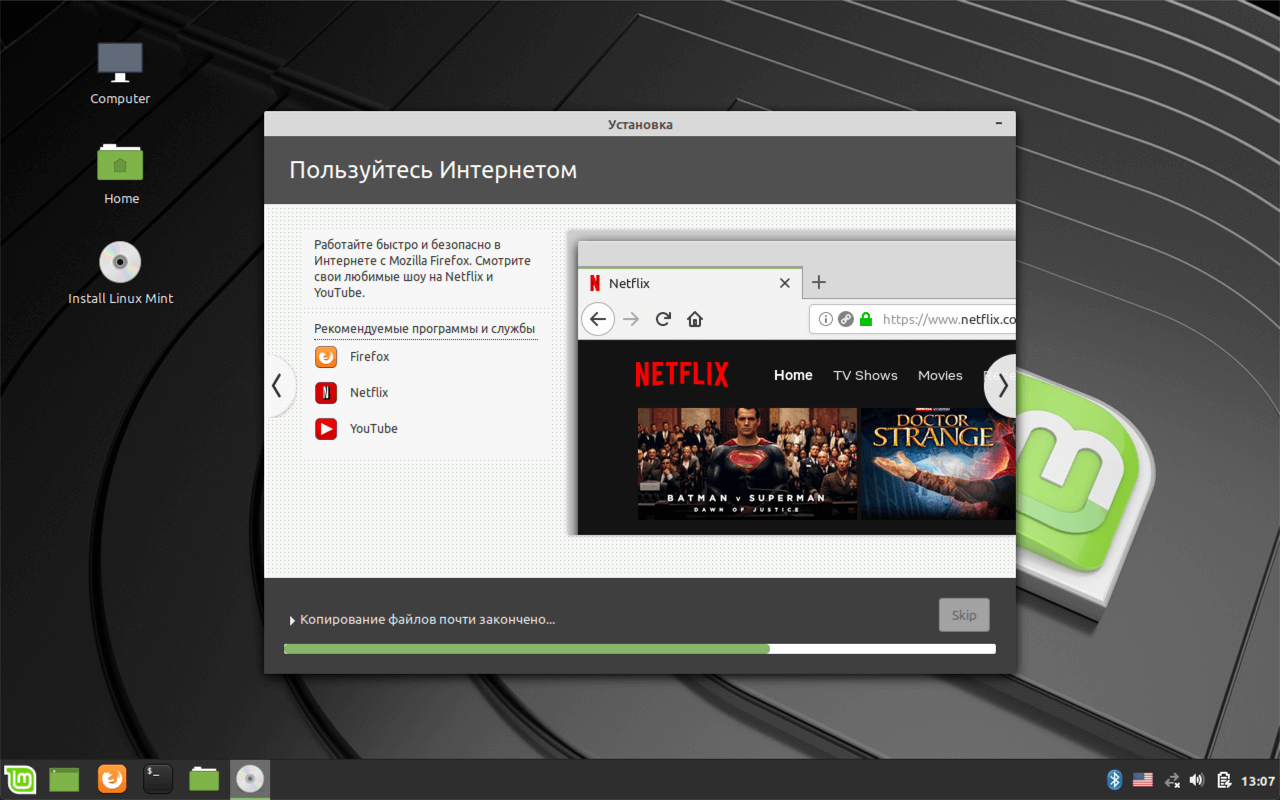The height and width of the screenshot is (800, 1280).
Task: Click the Batman v Superman thumbnail
Action: 747,463
